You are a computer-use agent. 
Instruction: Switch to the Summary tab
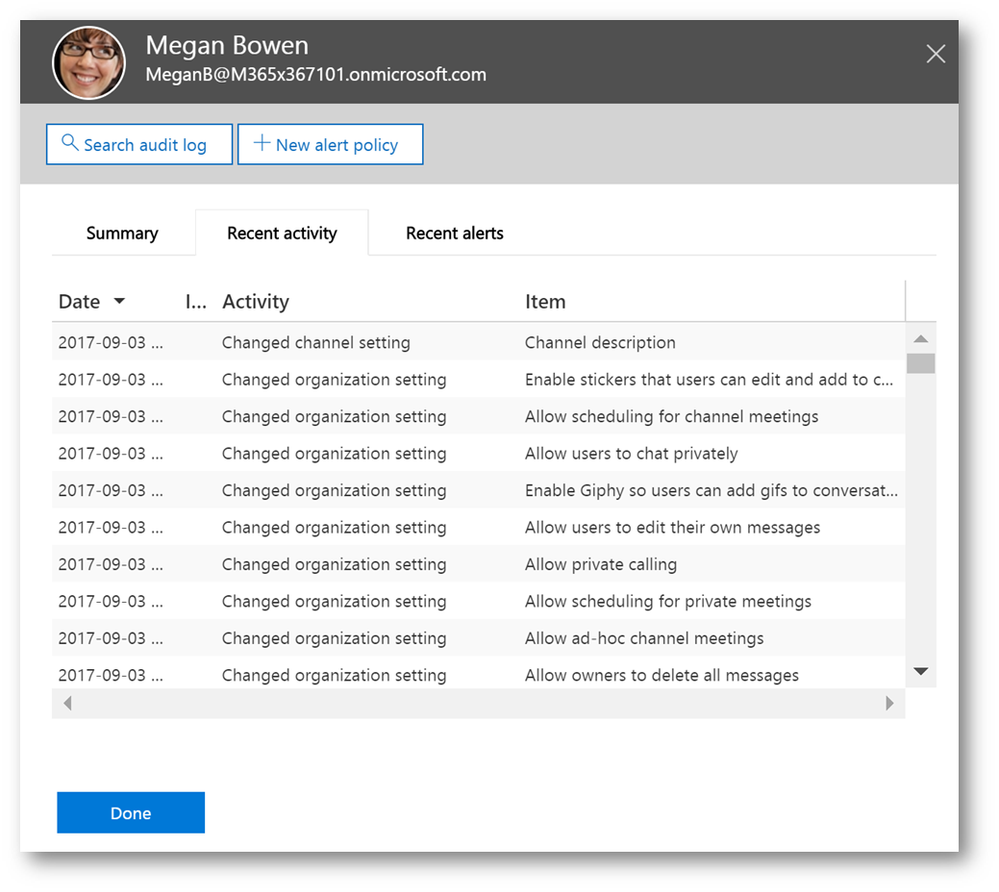(x=122, y=233)
